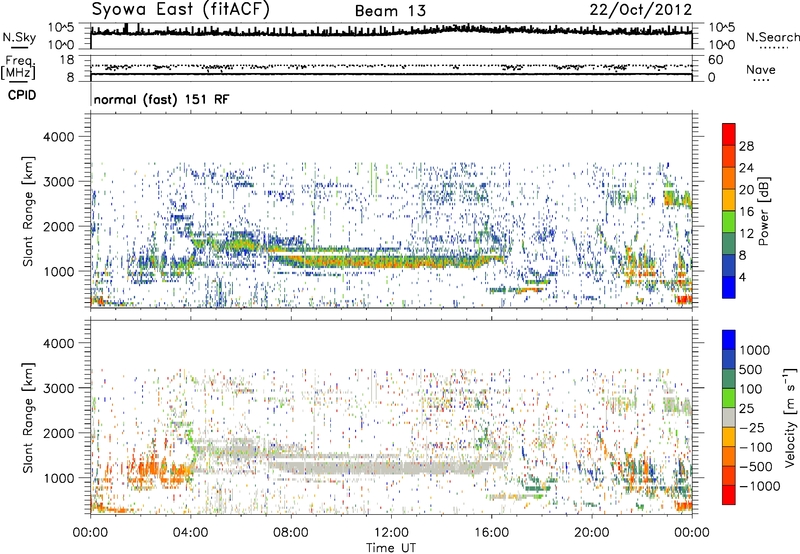Click the '60' Nave axis value
The height and width of the screenshot is (554, 800).
coord(716,60)
